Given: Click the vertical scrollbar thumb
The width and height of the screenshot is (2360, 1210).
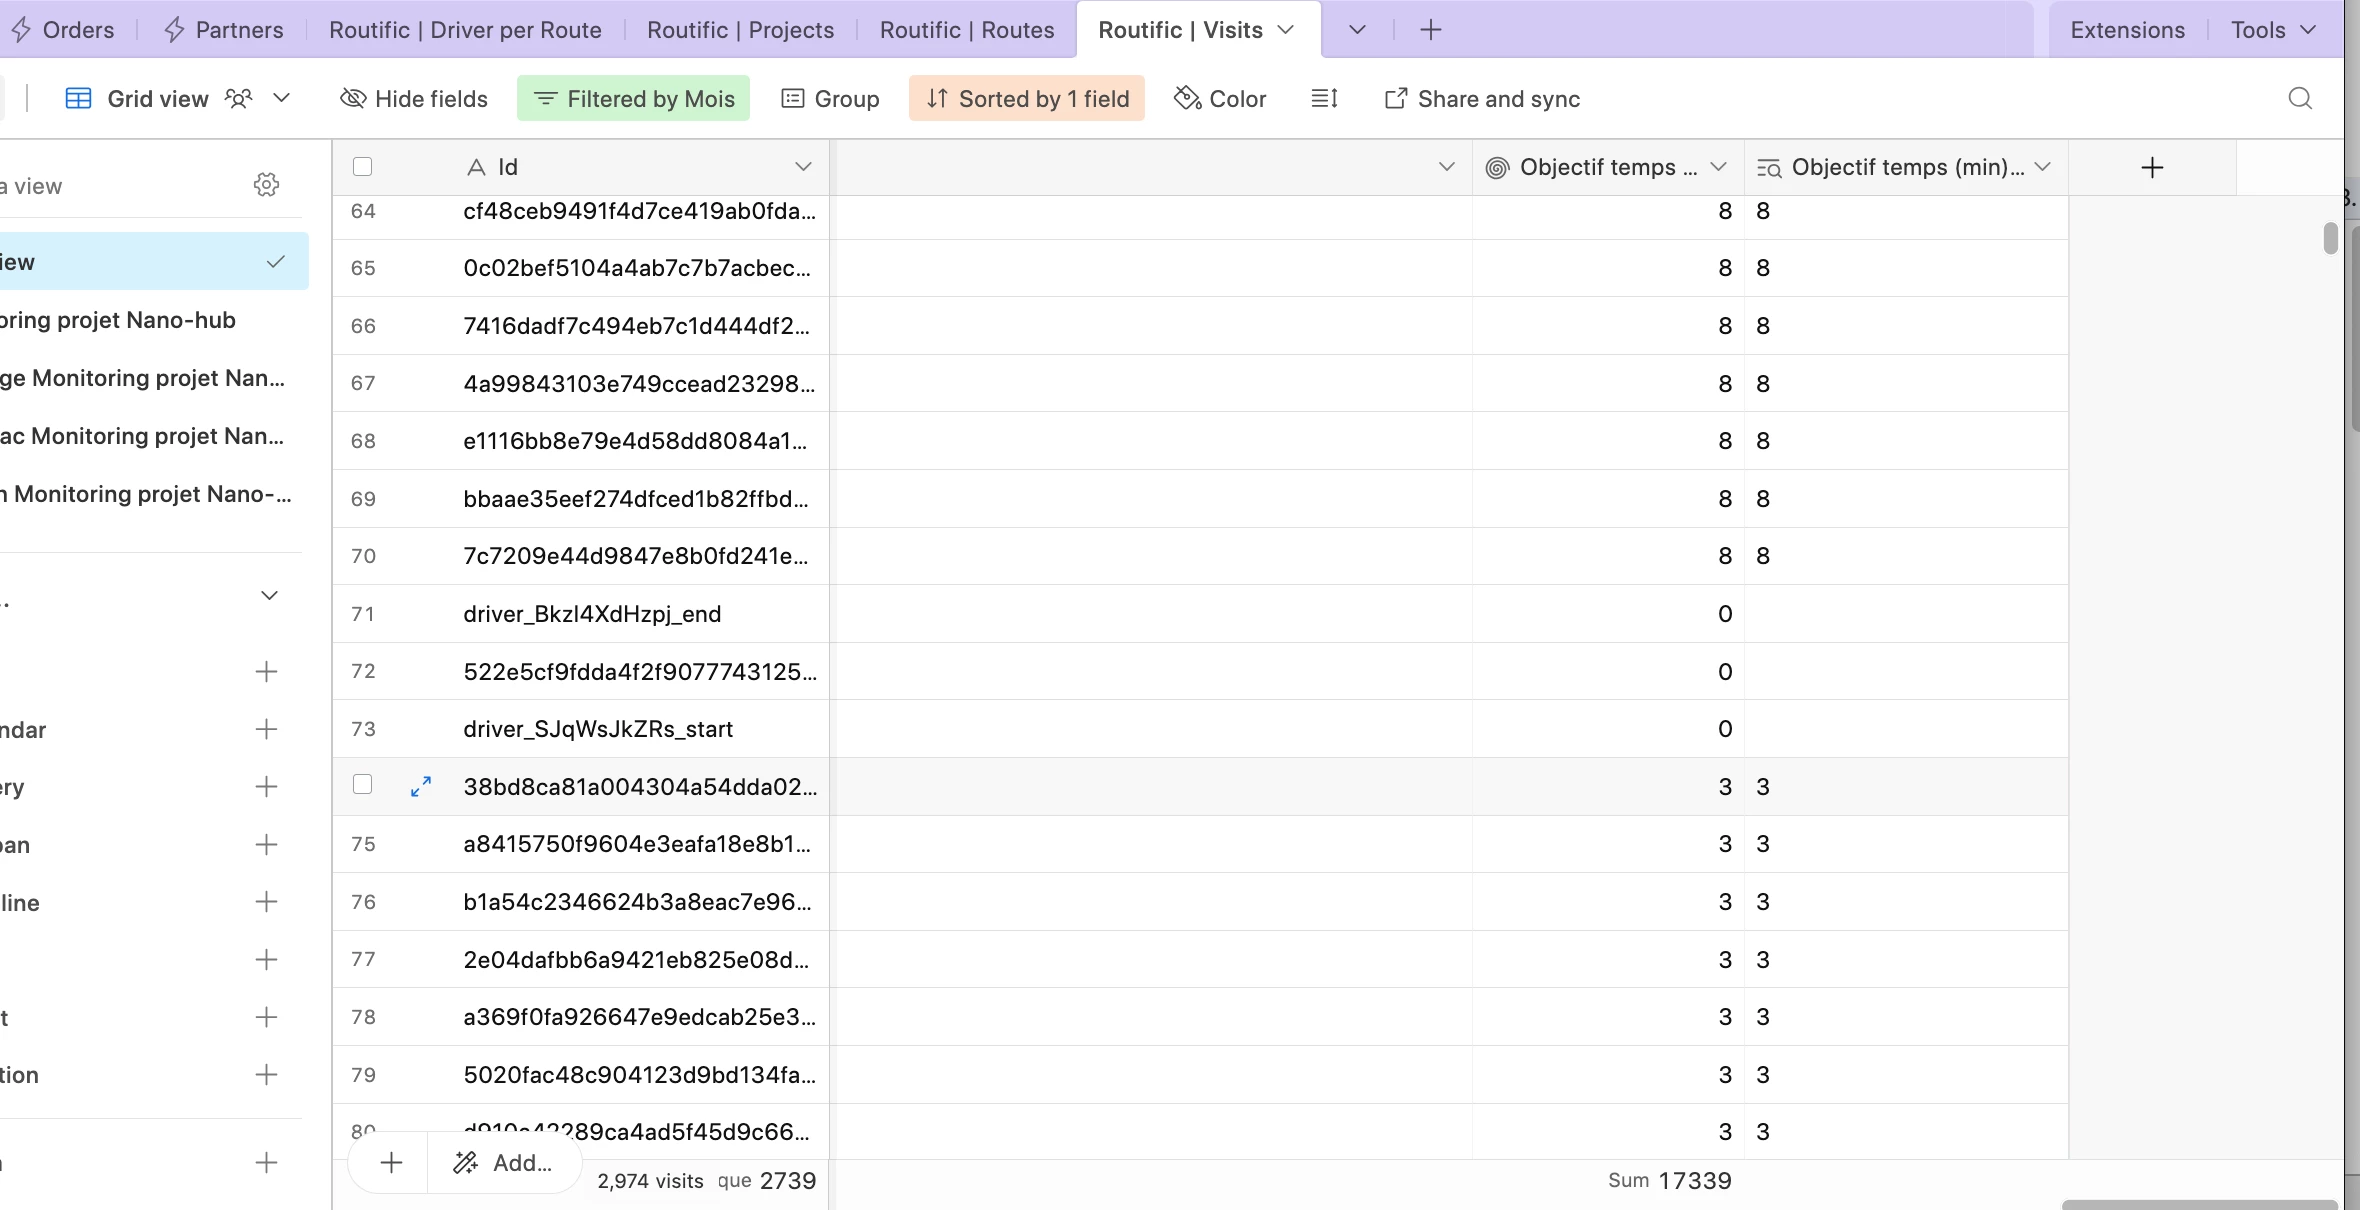Looking at the screenshot, I should (x=2330, y=238).
